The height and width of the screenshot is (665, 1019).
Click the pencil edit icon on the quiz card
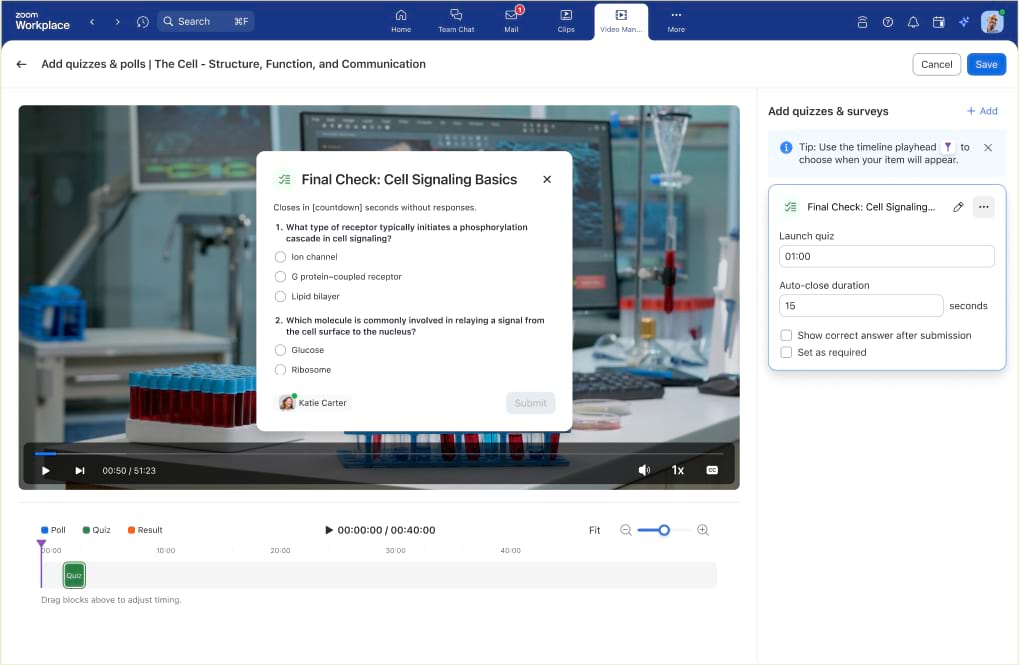958,207
